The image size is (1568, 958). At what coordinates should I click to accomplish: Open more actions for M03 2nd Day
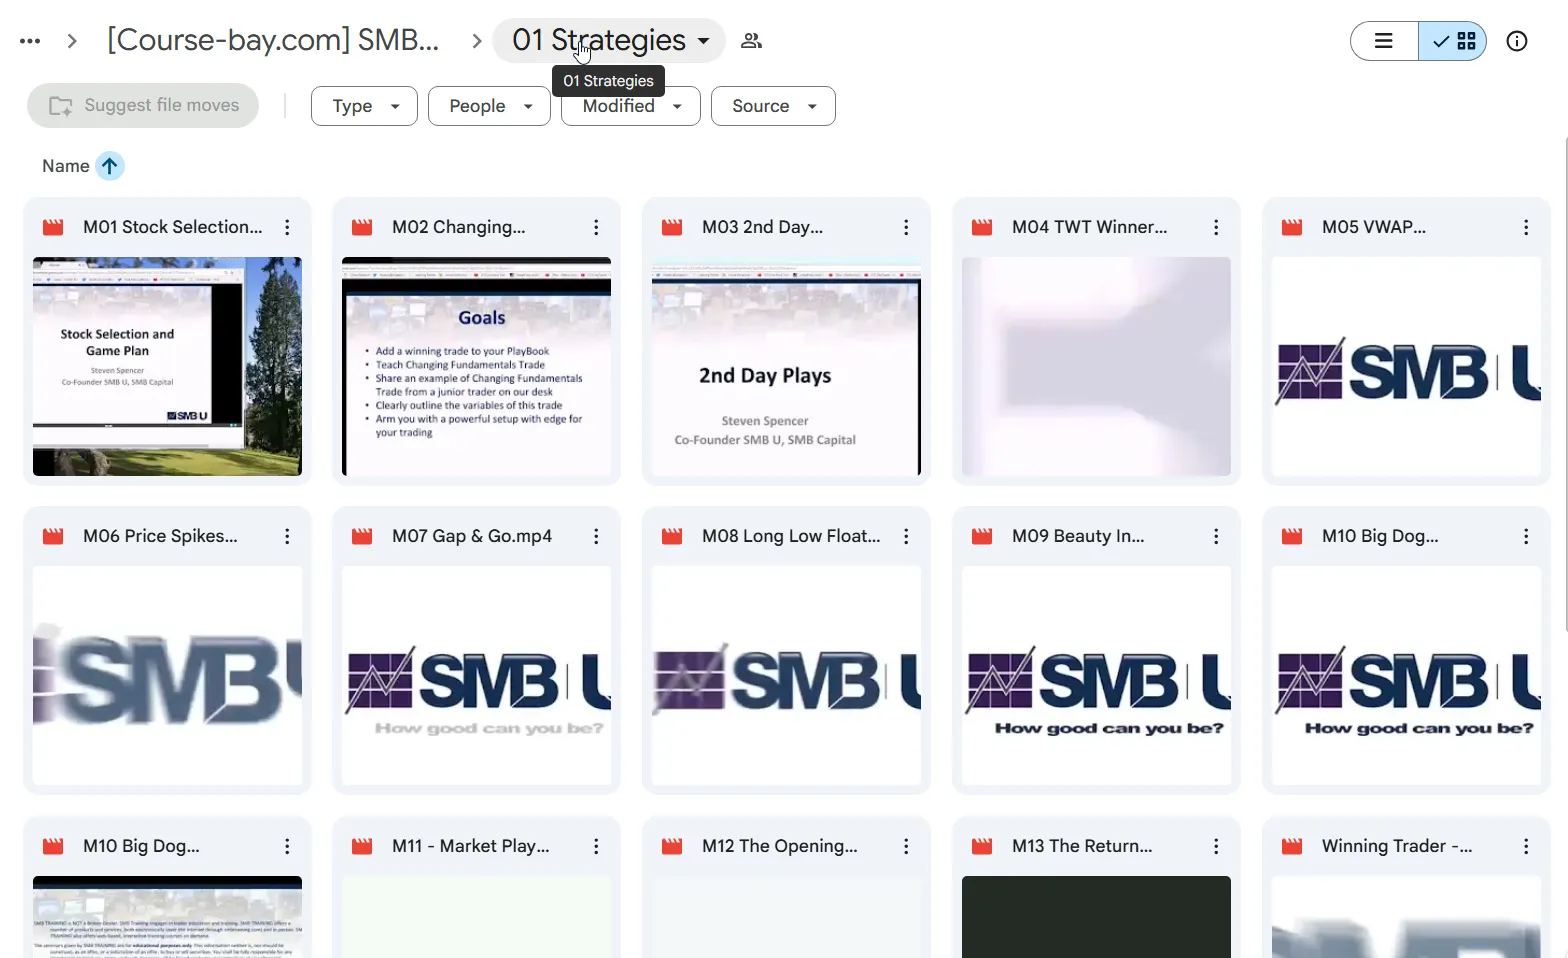click(x=906, y=228)
